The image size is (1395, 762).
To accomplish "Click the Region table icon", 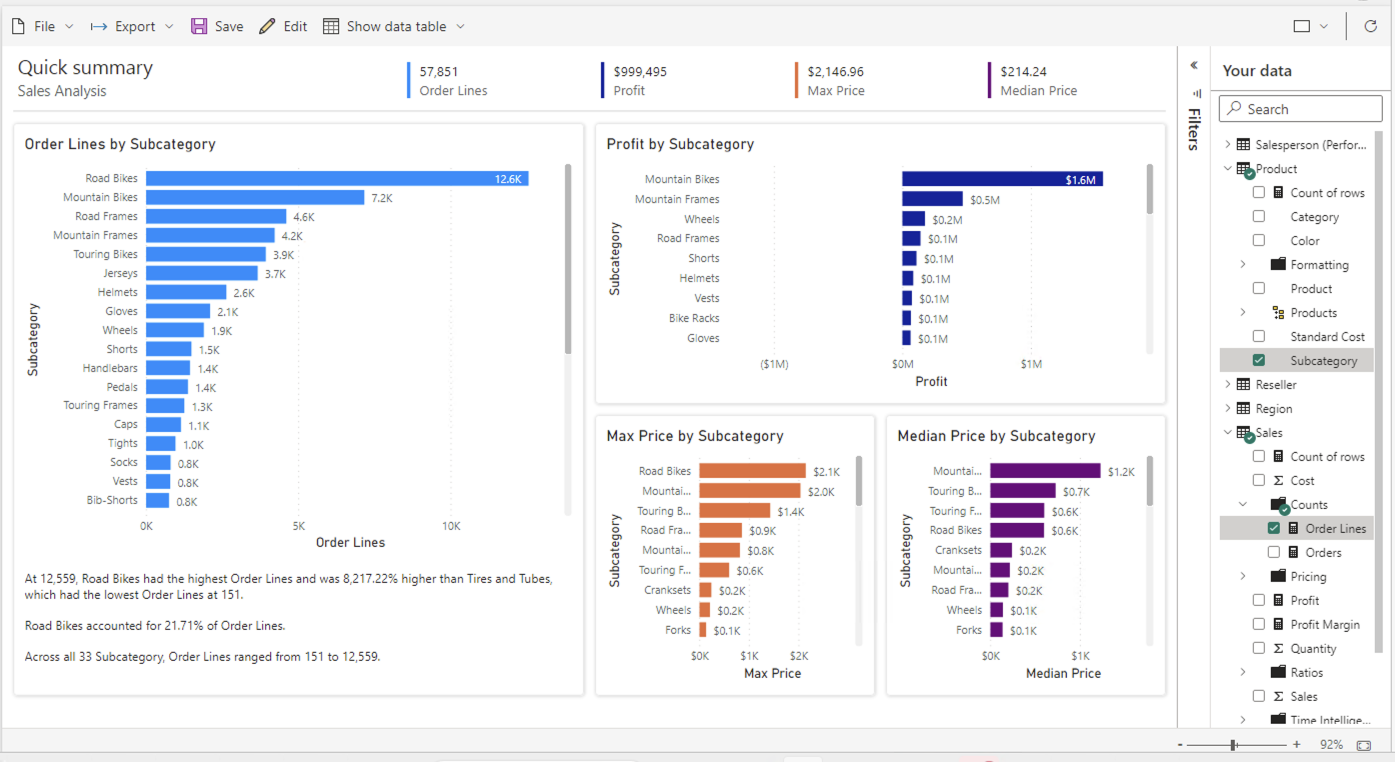I will 1243,409.
